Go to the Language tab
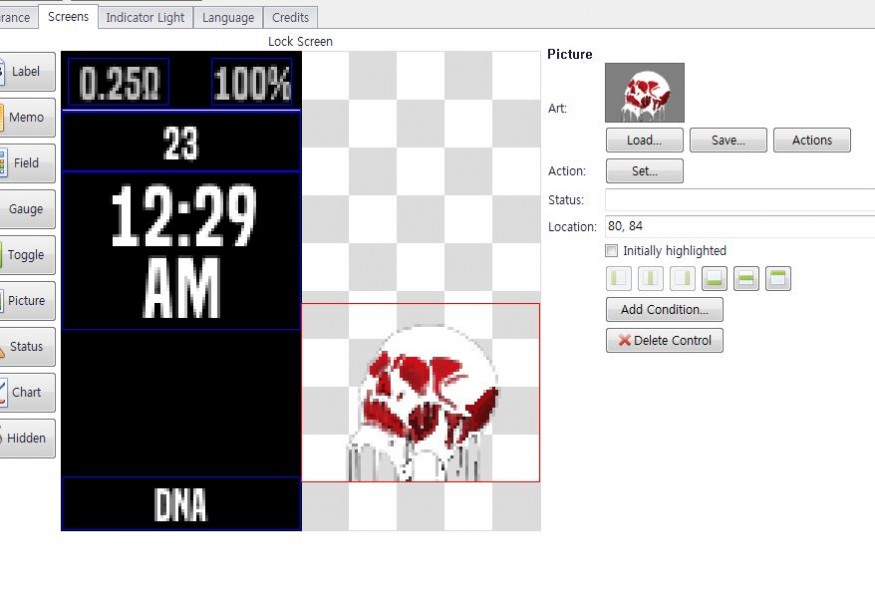This screenshot has height=594, width=875. click(x=228, y=18)
